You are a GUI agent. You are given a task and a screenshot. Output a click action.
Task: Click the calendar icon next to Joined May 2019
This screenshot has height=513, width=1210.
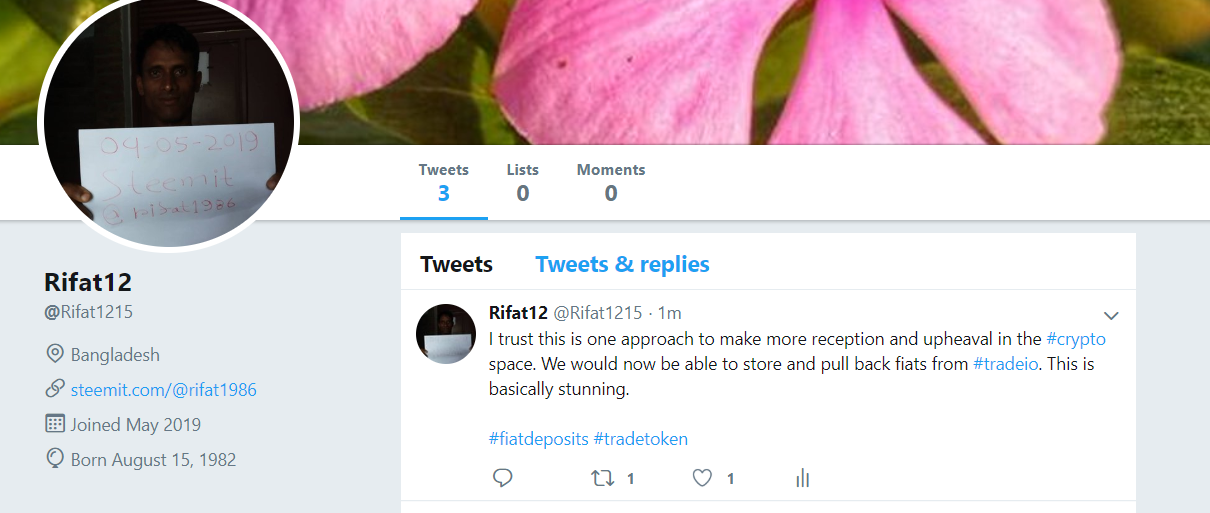pos(55,424)
